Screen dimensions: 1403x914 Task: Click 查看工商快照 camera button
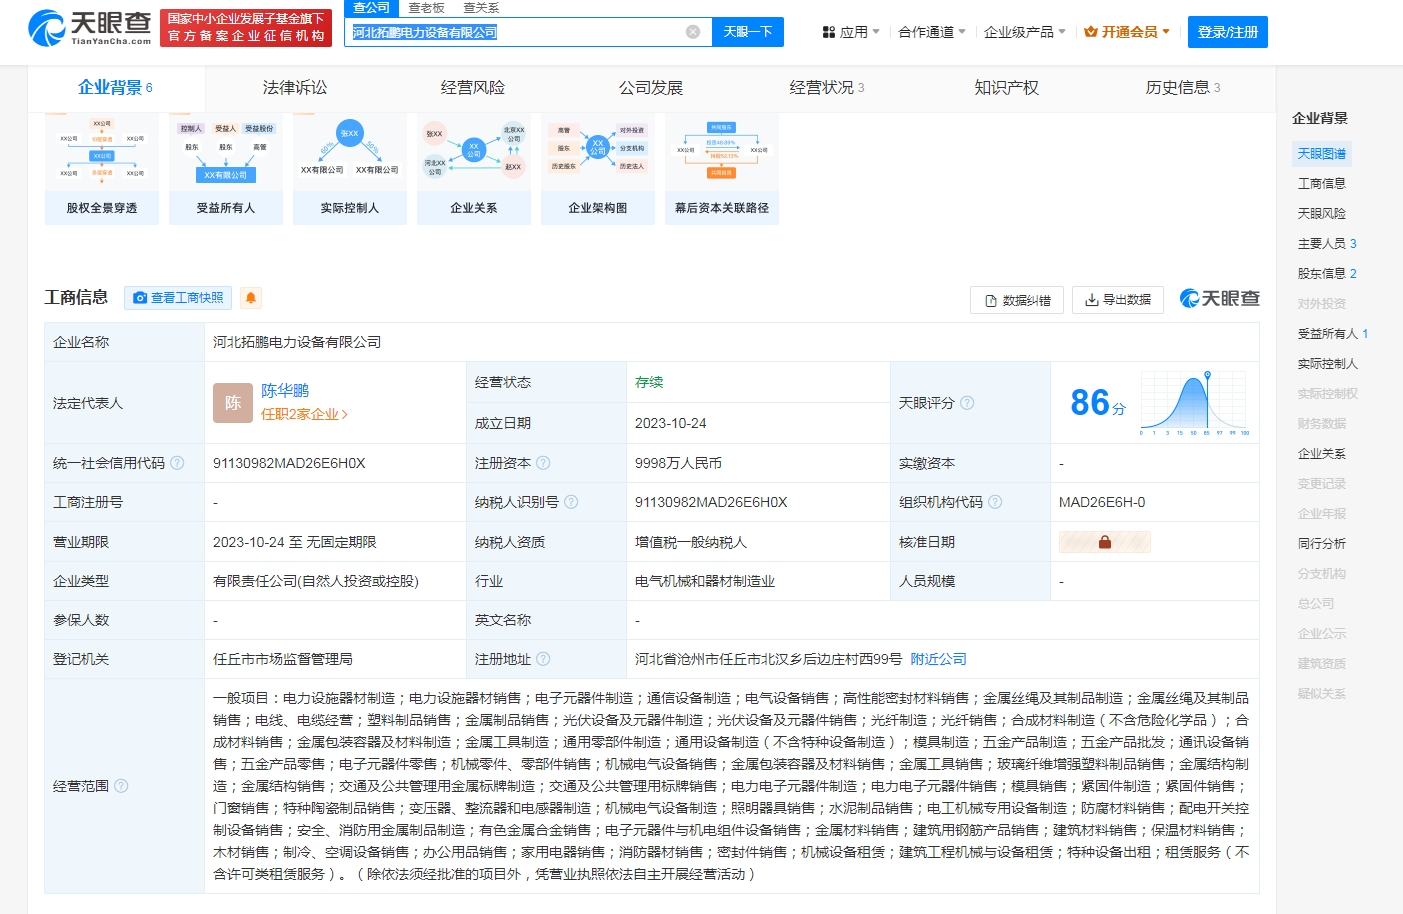click(x=178, y=298)
